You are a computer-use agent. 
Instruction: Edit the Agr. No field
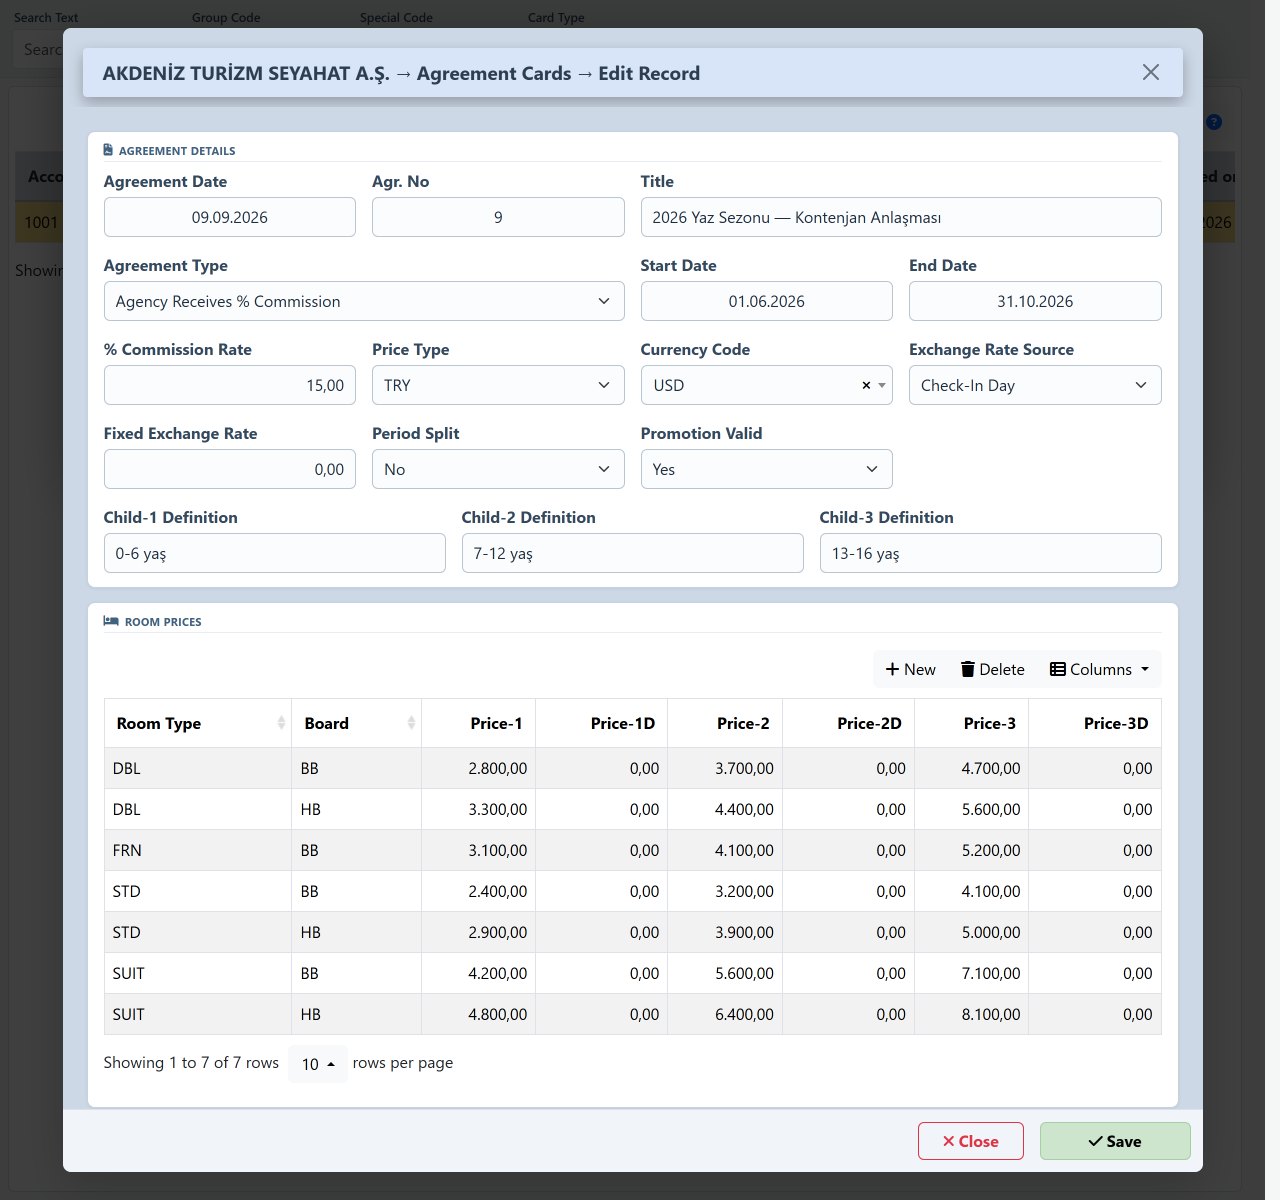tap(498, 217)
